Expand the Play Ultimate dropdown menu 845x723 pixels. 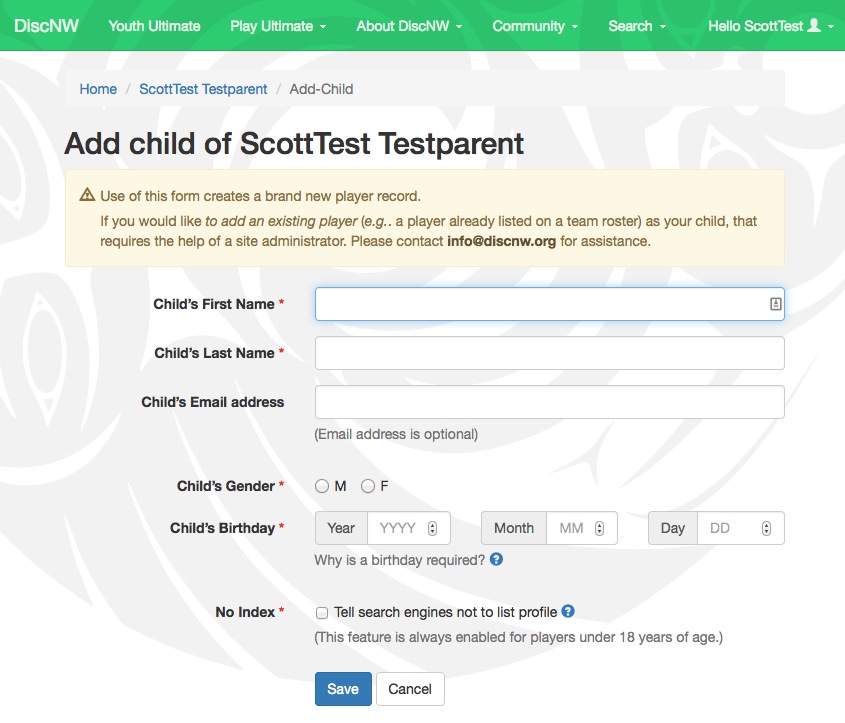click(278, 26)
